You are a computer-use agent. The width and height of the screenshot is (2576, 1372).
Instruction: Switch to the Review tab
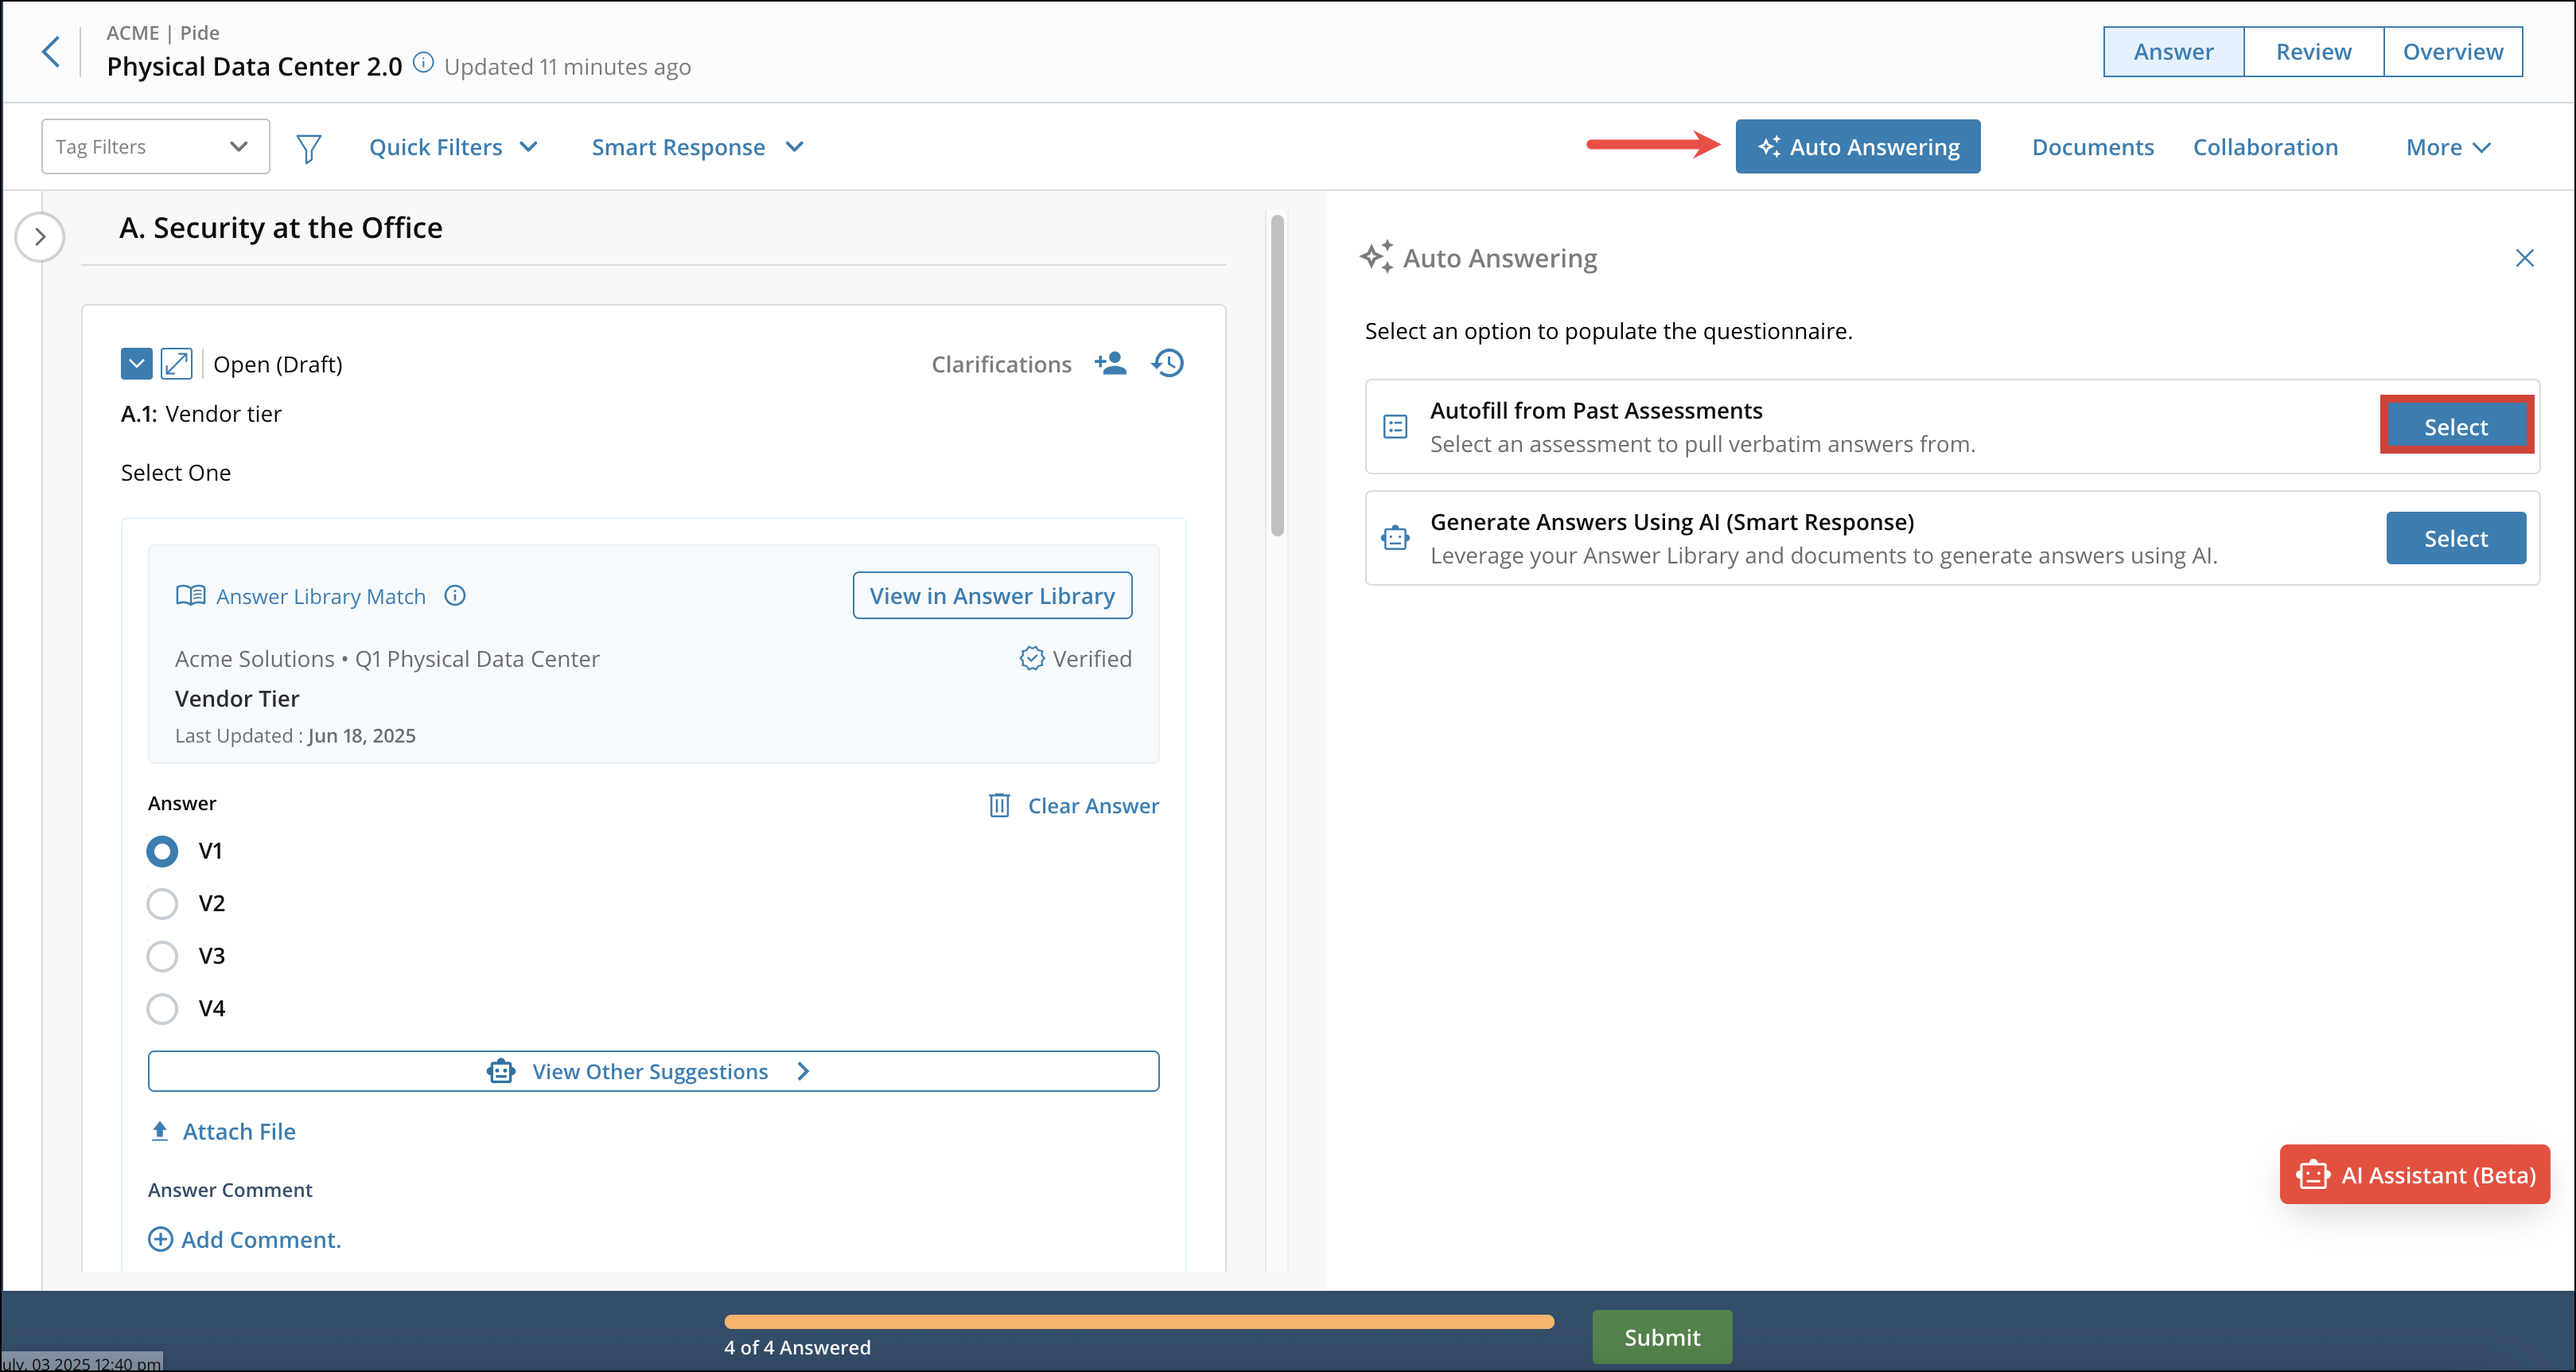click(2312, 51)
